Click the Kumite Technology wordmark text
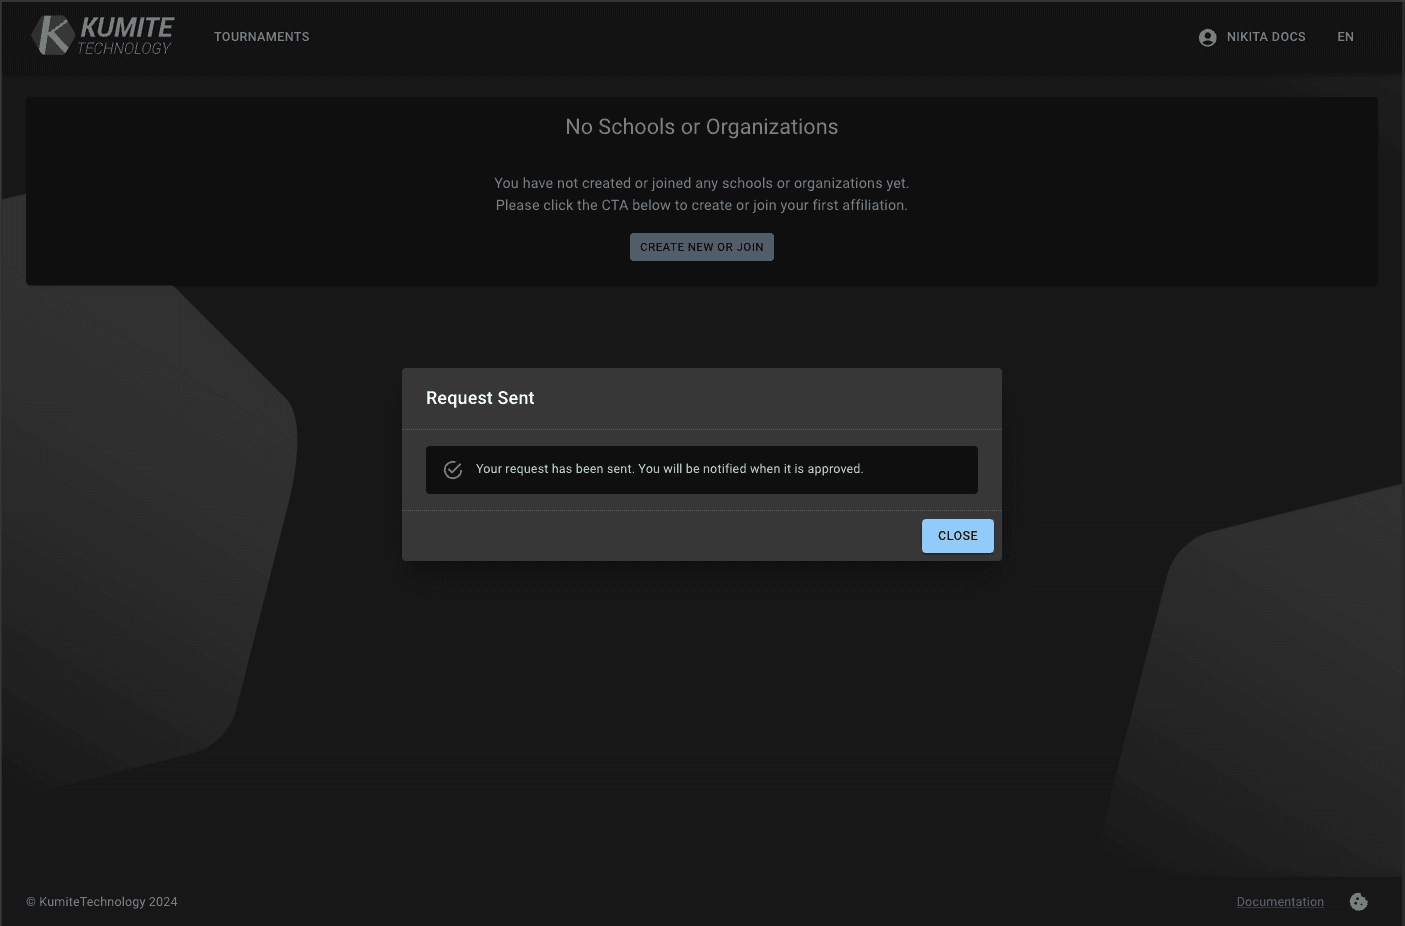Image resolution: width=1405 pixels, height=926 pixels. [x=126, y=36]
